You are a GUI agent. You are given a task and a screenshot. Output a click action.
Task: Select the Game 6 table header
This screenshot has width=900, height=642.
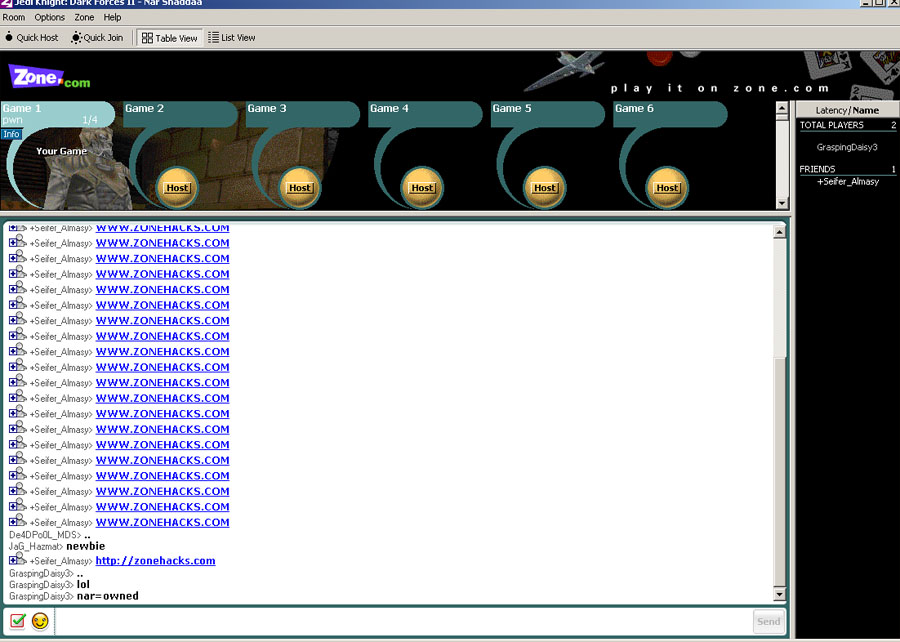670,114
